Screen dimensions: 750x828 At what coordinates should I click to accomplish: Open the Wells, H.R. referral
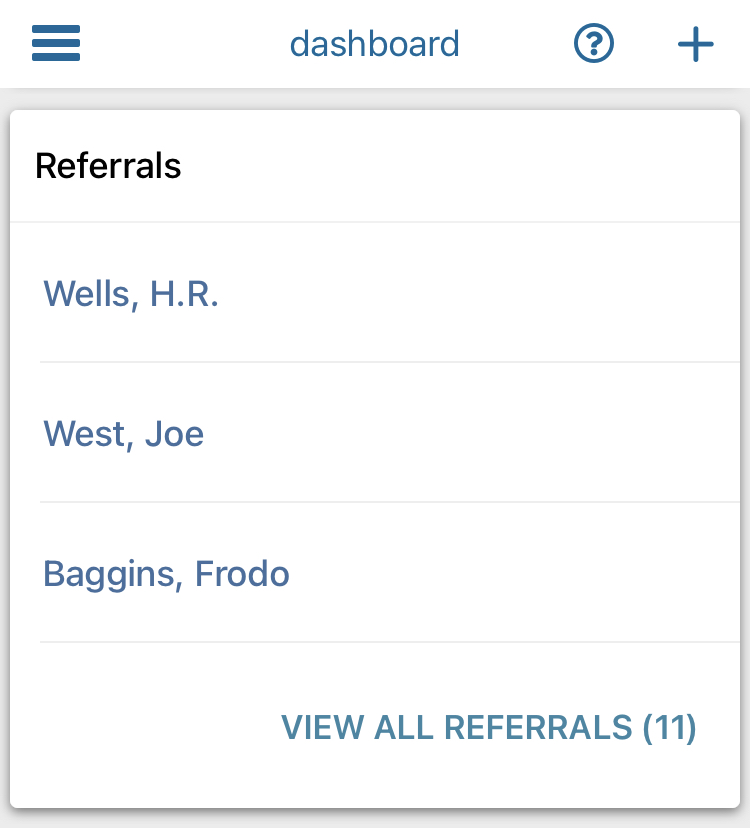[131, 294]
